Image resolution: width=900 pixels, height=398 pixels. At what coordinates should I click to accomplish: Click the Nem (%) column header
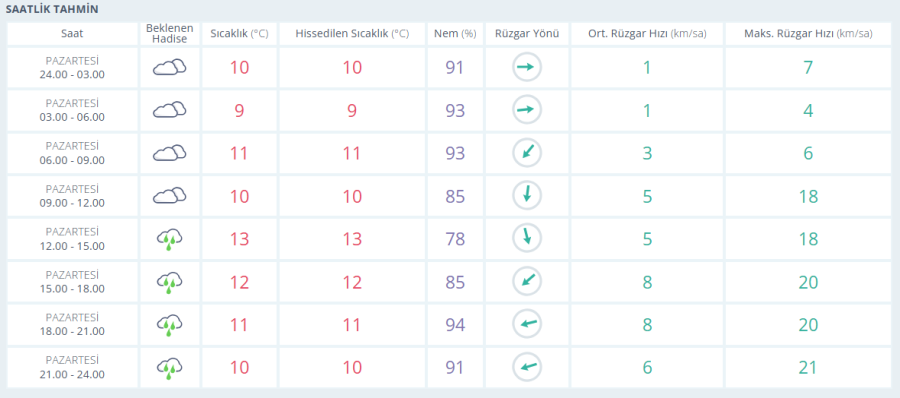[x=455, y=34]
